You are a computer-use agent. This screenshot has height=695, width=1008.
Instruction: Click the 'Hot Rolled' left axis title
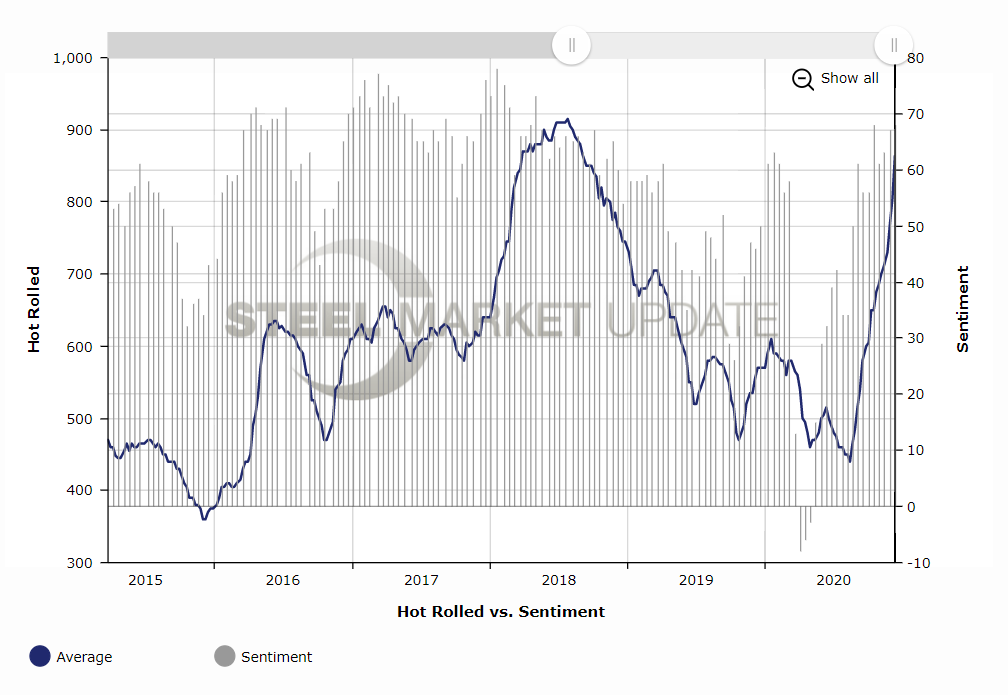click(x=34, y=309)
